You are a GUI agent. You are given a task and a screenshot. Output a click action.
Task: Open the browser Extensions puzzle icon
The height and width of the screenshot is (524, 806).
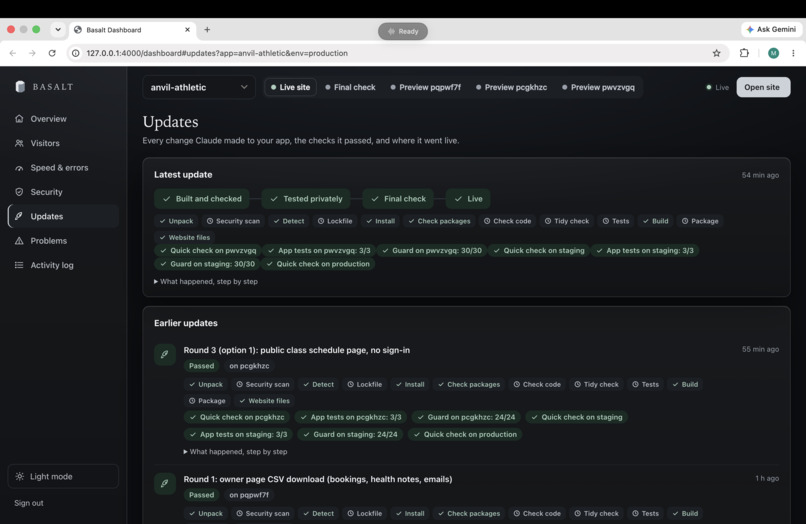[x=744, y=53]
